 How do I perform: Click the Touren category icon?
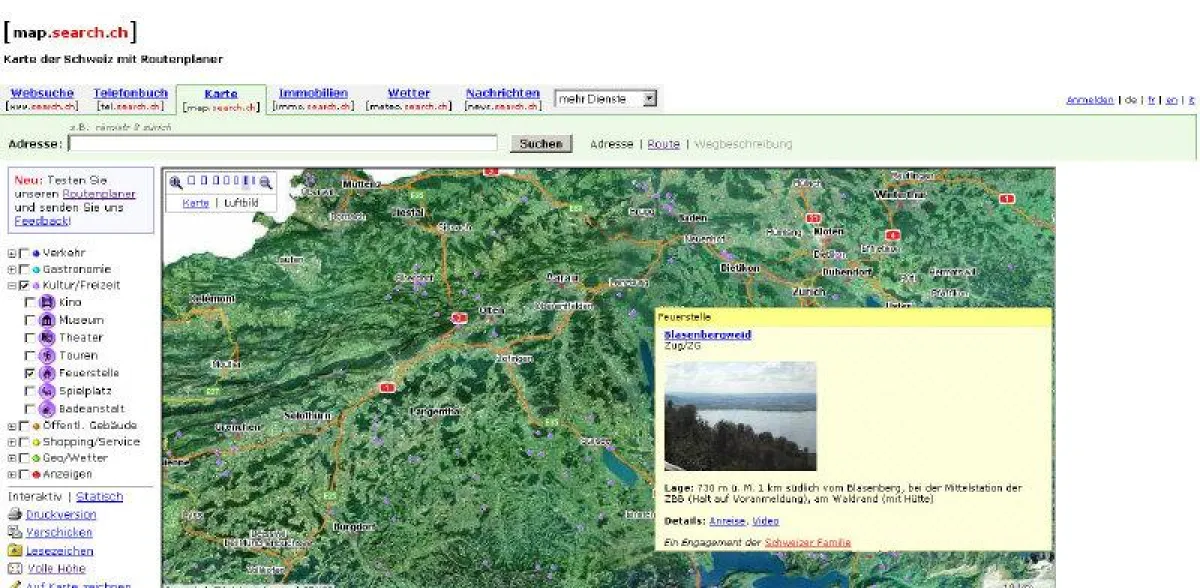tap(46, 355)
